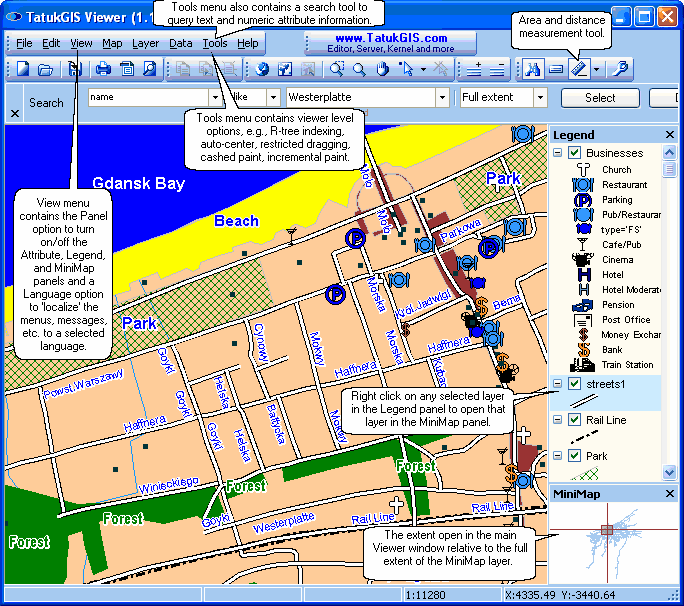
Task: Click the remove layer minus icon
Action: coord(497,69)
